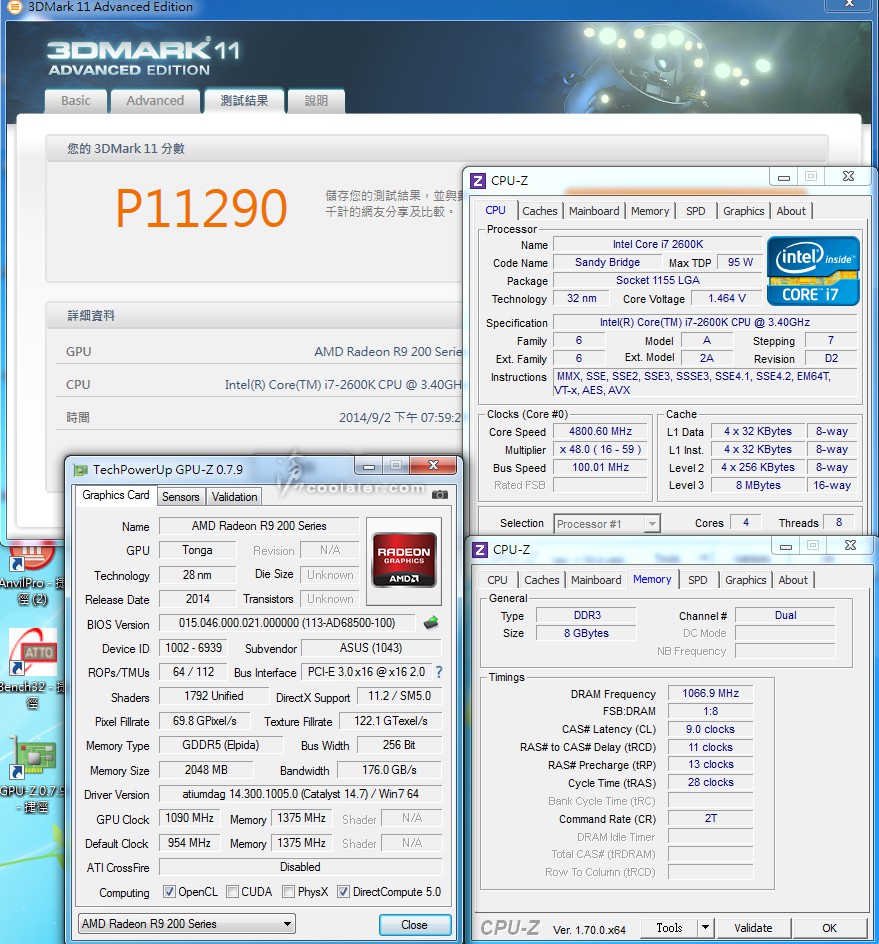Open SPD tab in upper CPU-Z window
879x944 pixels.
695,211
